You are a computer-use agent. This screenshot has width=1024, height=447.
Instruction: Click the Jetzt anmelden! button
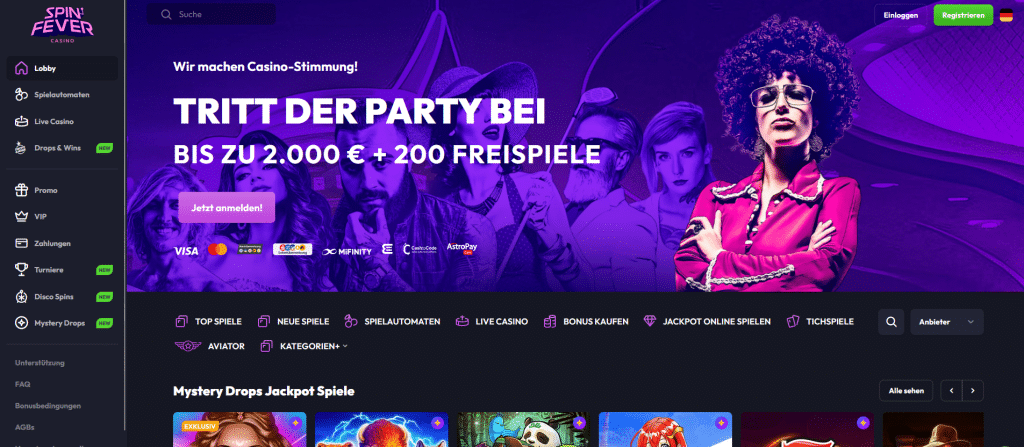[x=227, y=208]
